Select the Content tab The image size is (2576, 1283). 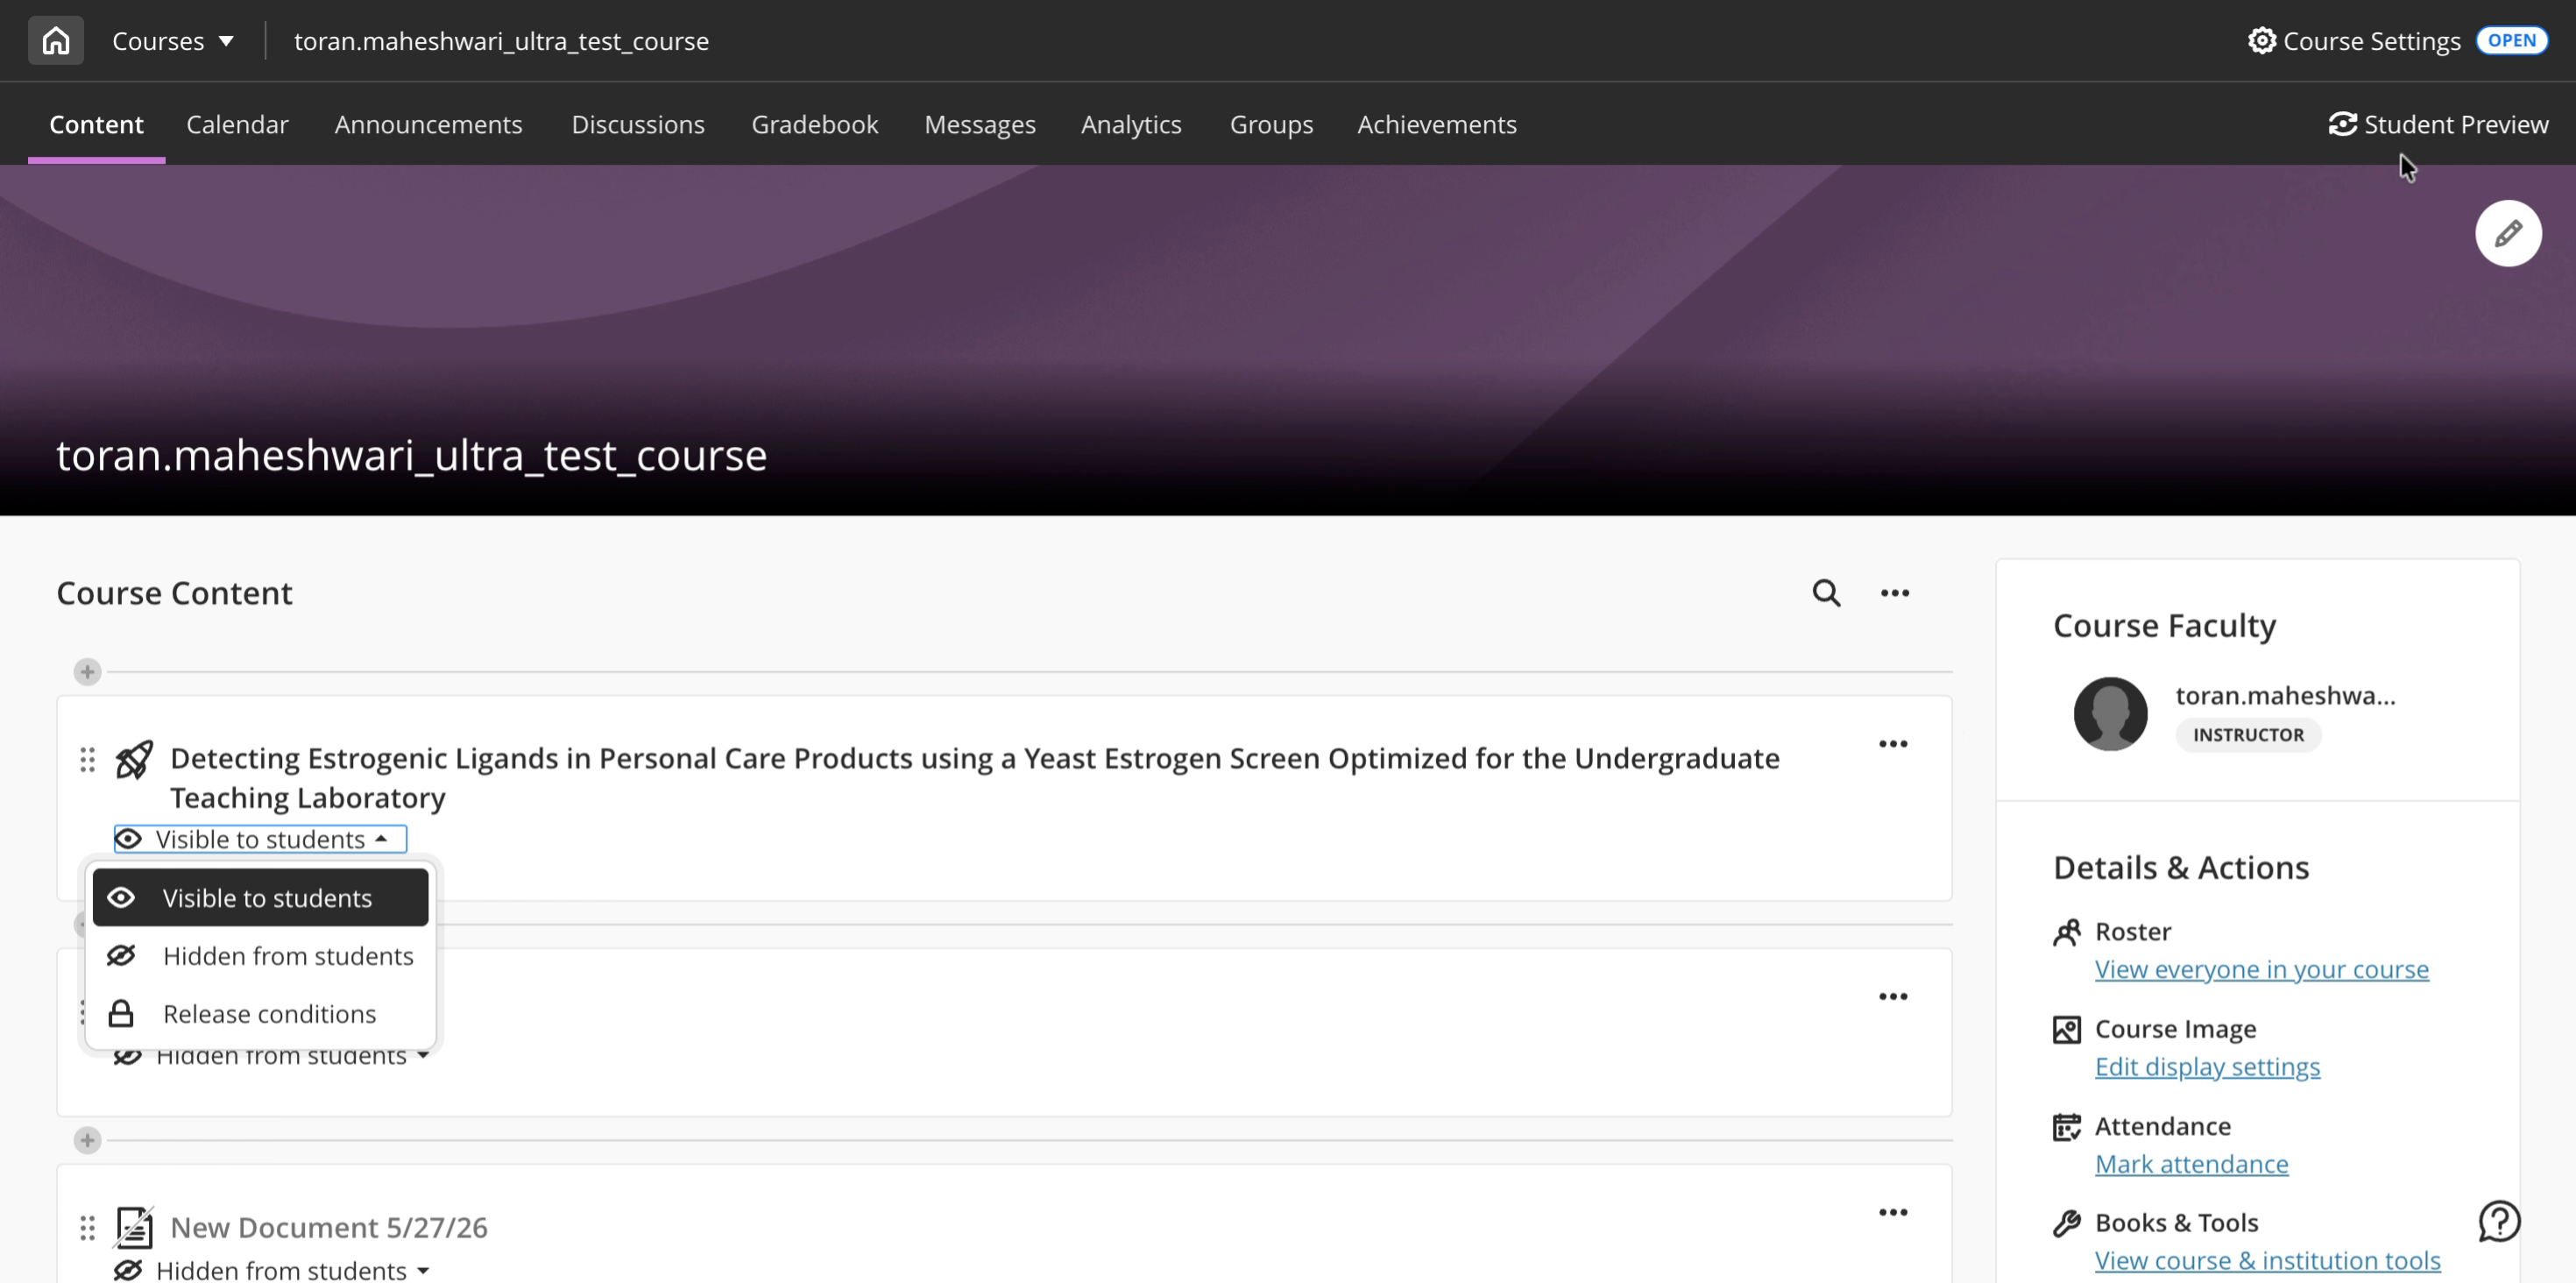coord(96,124)
